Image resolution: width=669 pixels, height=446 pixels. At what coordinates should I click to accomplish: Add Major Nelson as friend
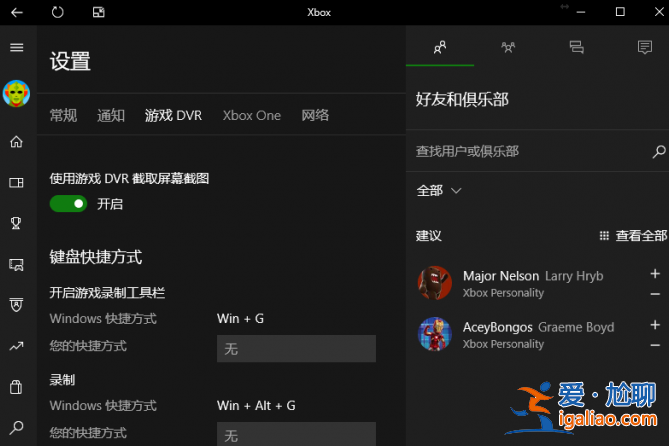[655, 274]
